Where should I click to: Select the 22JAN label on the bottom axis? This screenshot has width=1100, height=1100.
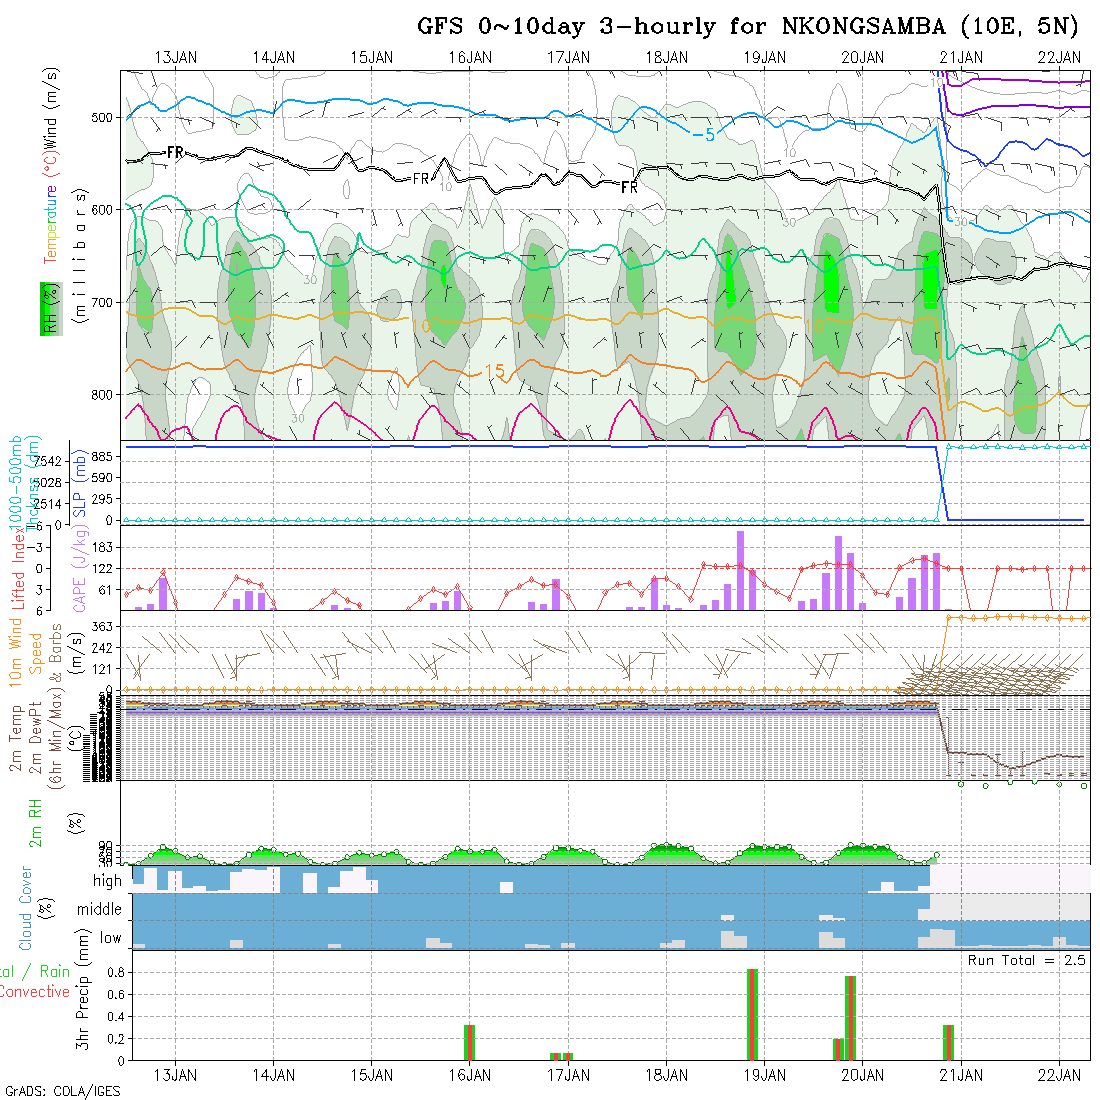point(1060,1075)
